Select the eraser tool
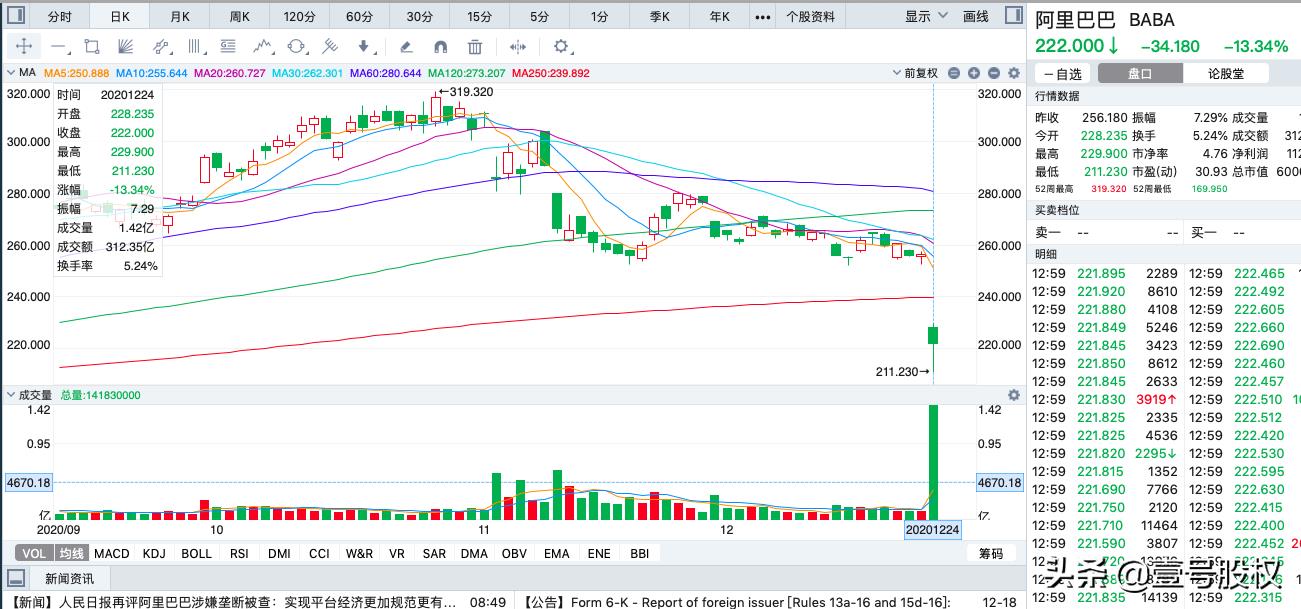 (x=406, y=47)
